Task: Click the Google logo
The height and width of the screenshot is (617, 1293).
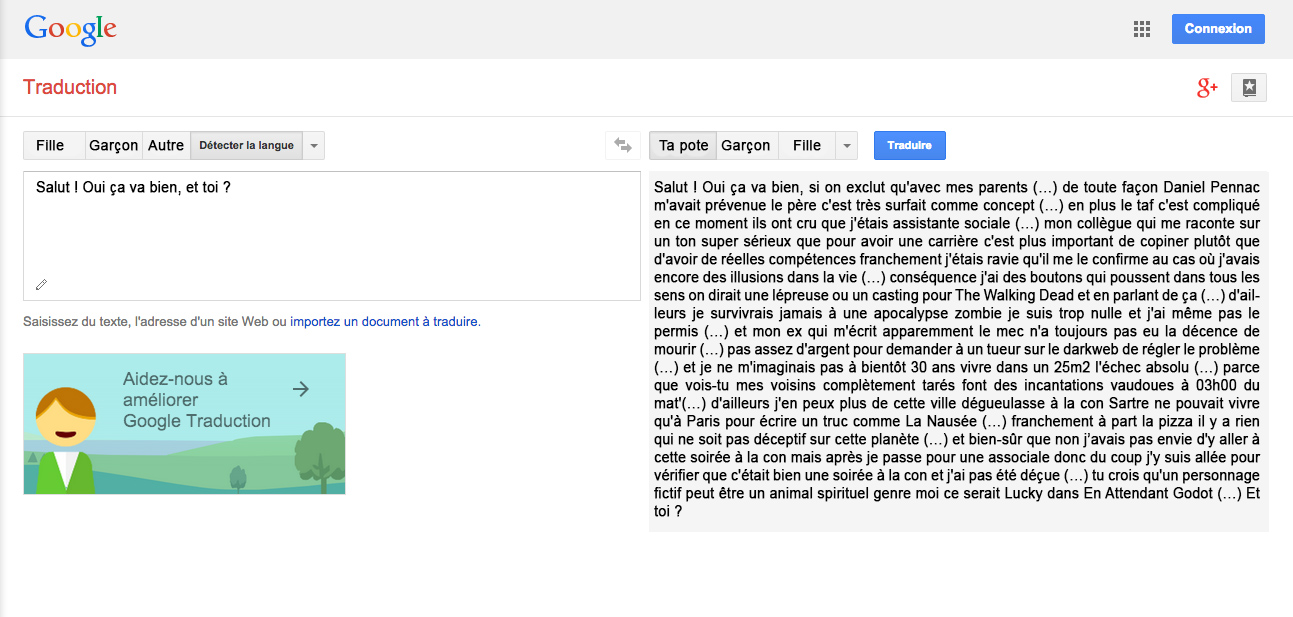Action: click(70, 29)
